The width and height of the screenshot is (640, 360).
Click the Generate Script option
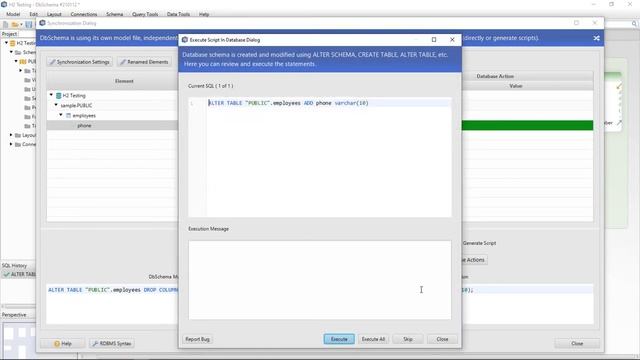[x=479, y=243]
